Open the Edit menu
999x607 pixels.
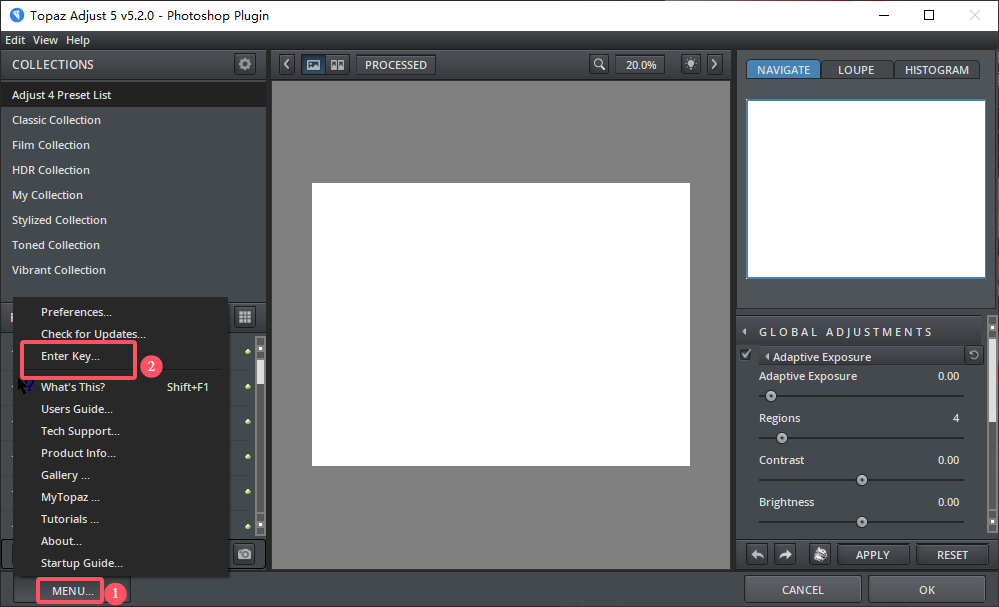click(15, 40)
